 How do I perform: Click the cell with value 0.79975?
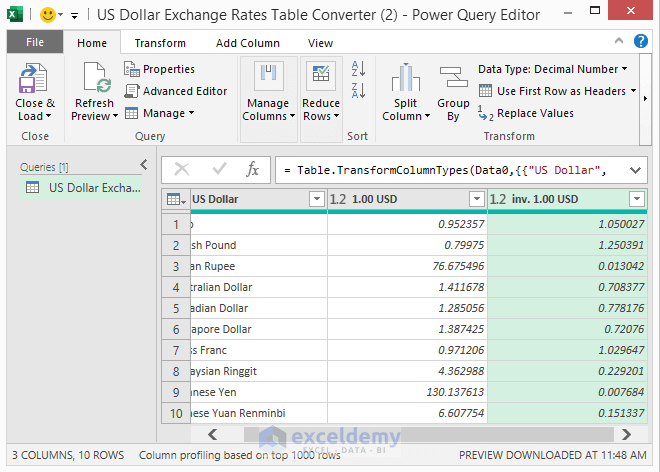pos(407,245)
